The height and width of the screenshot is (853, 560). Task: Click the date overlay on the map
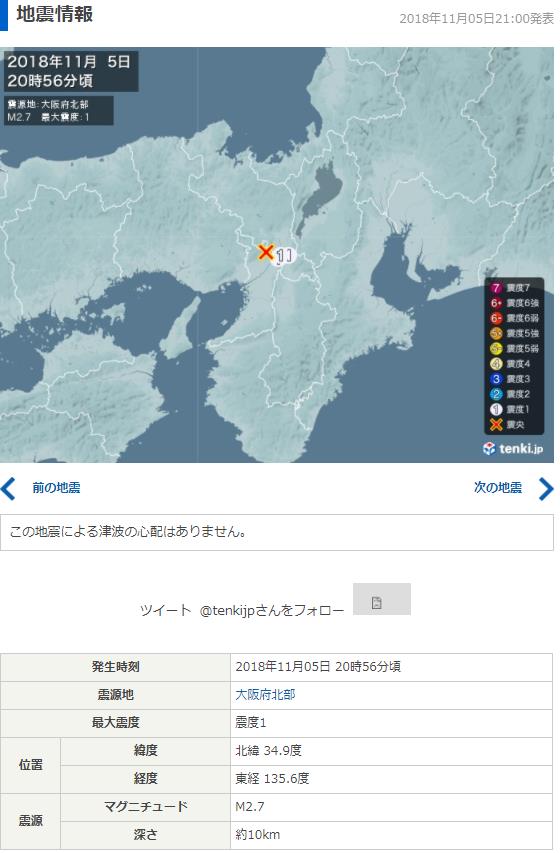(x=70, y=71)
